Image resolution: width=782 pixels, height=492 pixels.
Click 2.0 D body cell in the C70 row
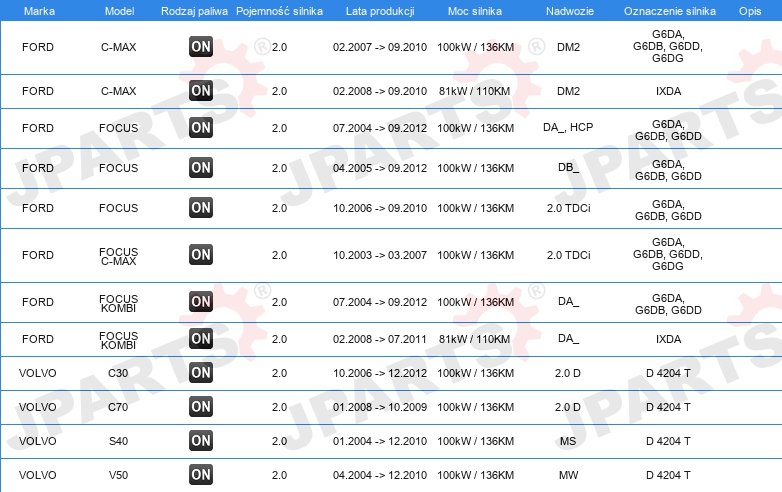[x=568, y=407]
